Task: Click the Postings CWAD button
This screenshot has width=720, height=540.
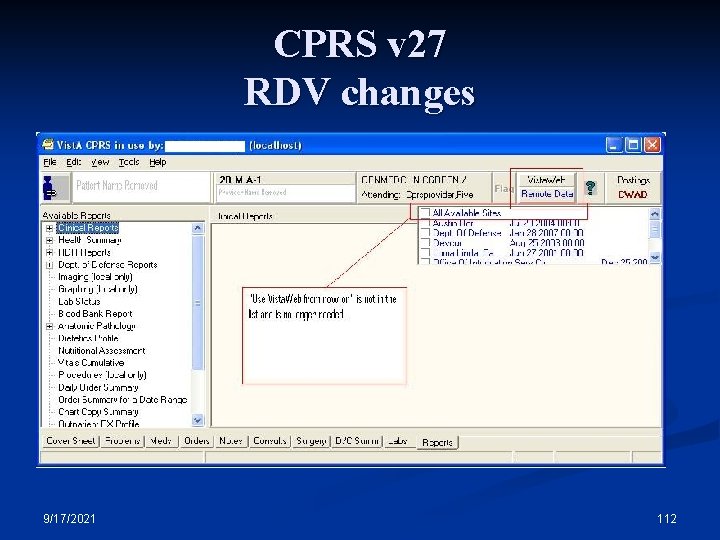Action: pos(633,187)
